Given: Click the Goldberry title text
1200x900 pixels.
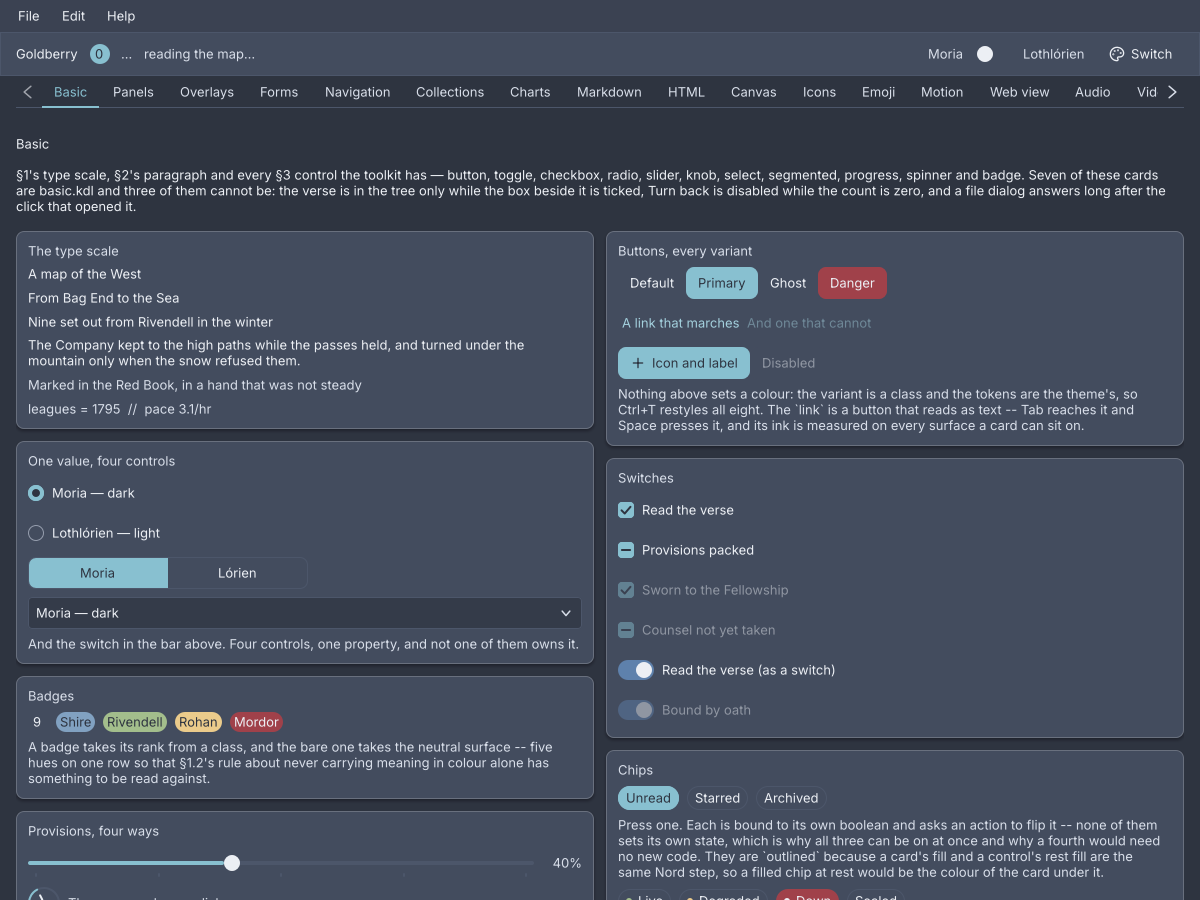Looking at the screenshot, I should tap(47, 54).
